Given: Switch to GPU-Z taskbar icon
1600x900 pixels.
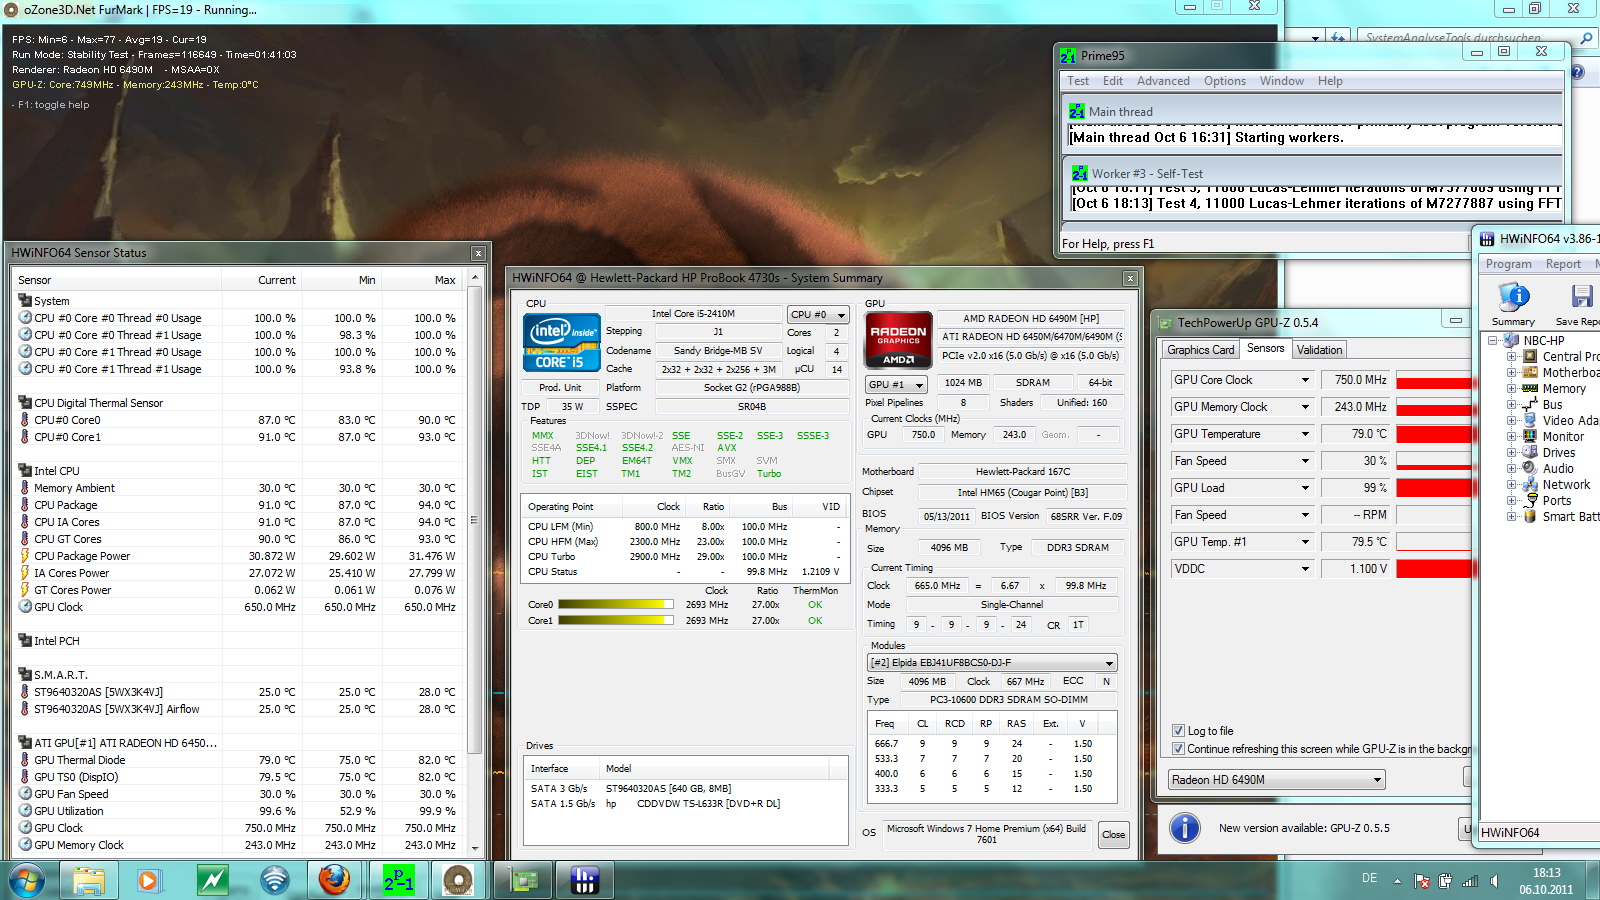Looking at the screenshot, I should 524,880.
